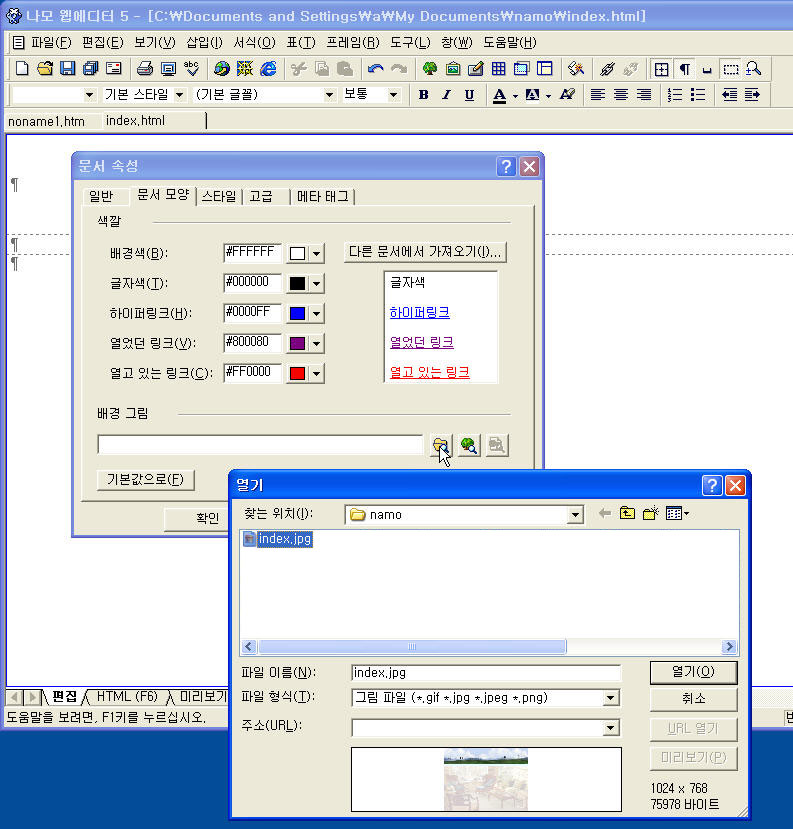Create new folder icon in Open dialog
This screenshot has height=829, width=793.
pyautogui.click(x=651, y=513)
